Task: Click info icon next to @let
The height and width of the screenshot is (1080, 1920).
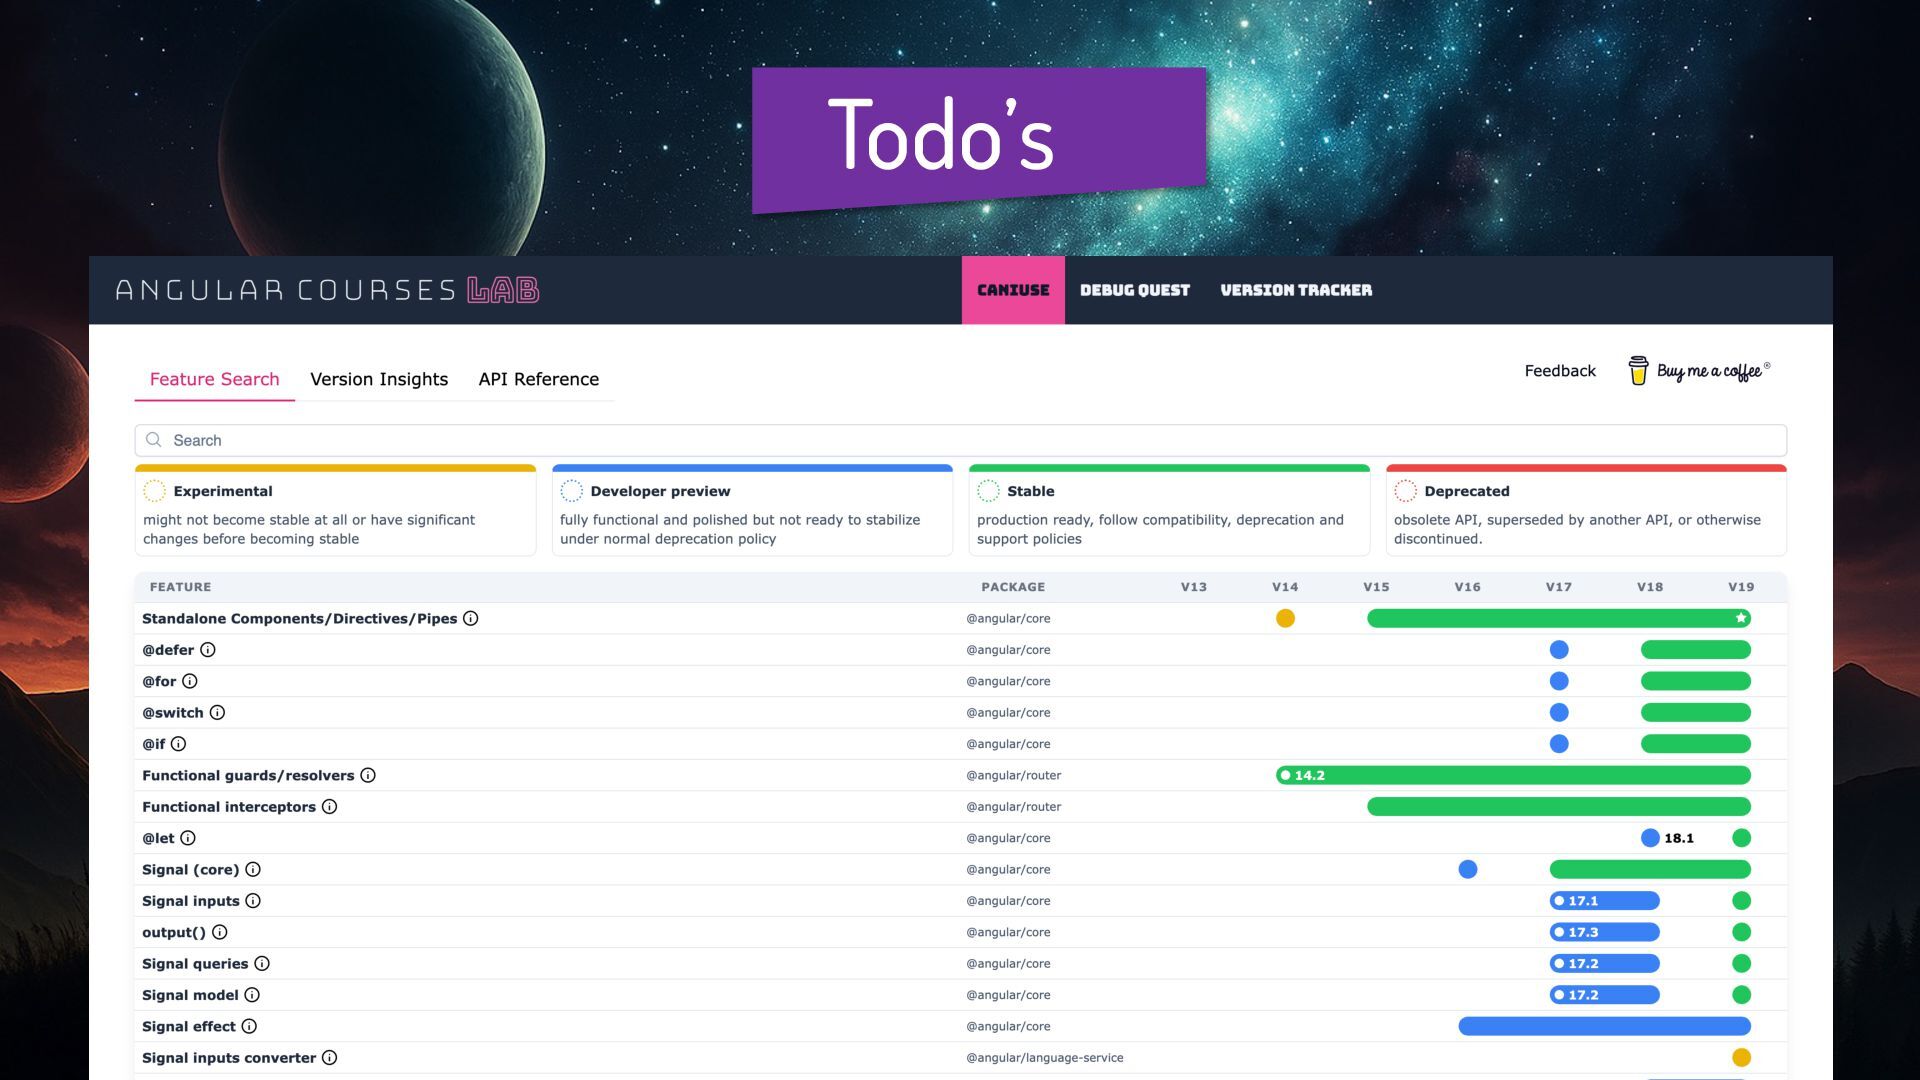Action: 188,838
